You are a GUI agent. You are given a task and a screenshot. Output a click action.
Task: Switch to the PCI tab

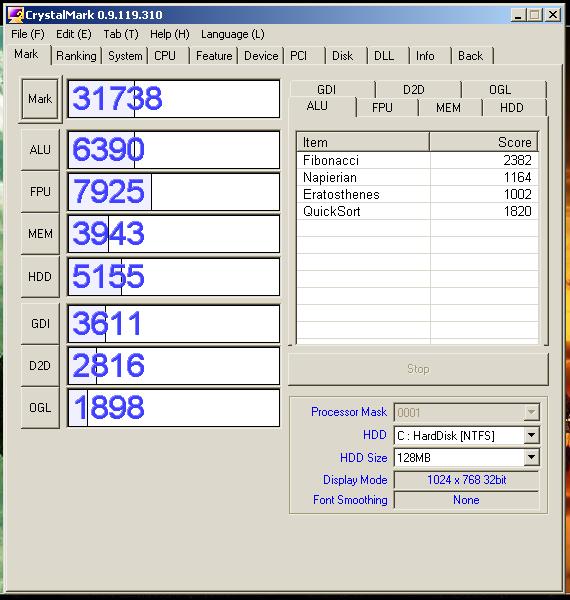click(x=305, y=56)
